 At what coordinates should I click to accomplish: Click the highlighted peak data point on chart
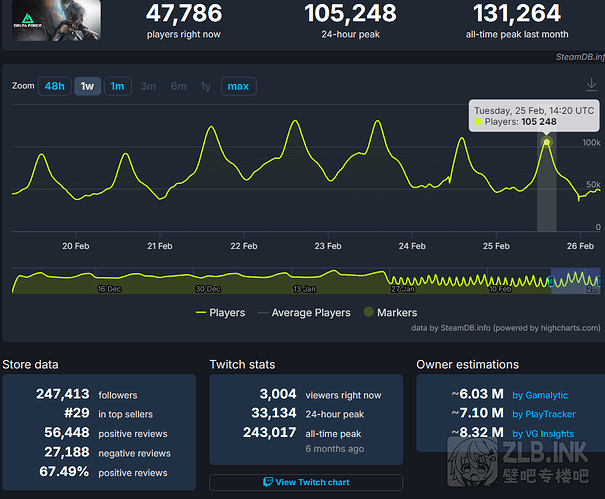coord(546,142)
